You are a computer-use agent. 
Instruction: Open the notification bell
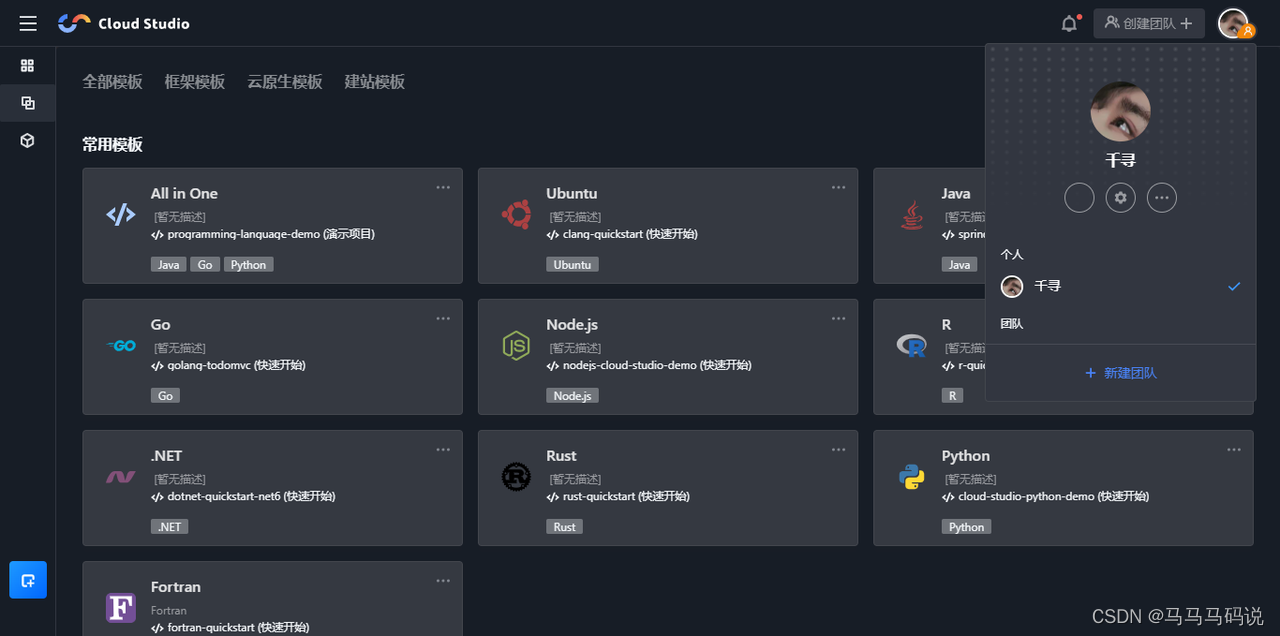point(1069,23)
